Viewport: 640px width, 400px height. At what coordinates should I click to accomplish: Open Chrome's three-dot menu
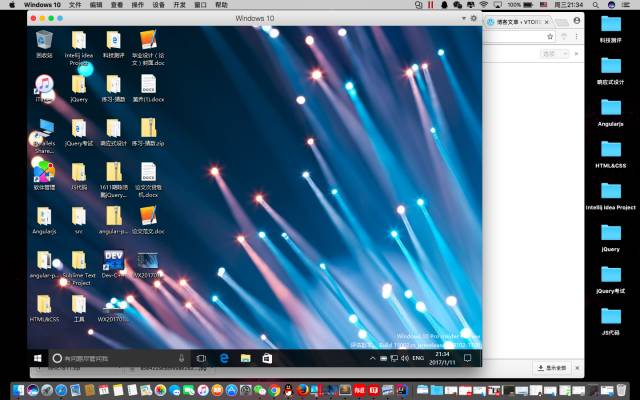[576, 37]
